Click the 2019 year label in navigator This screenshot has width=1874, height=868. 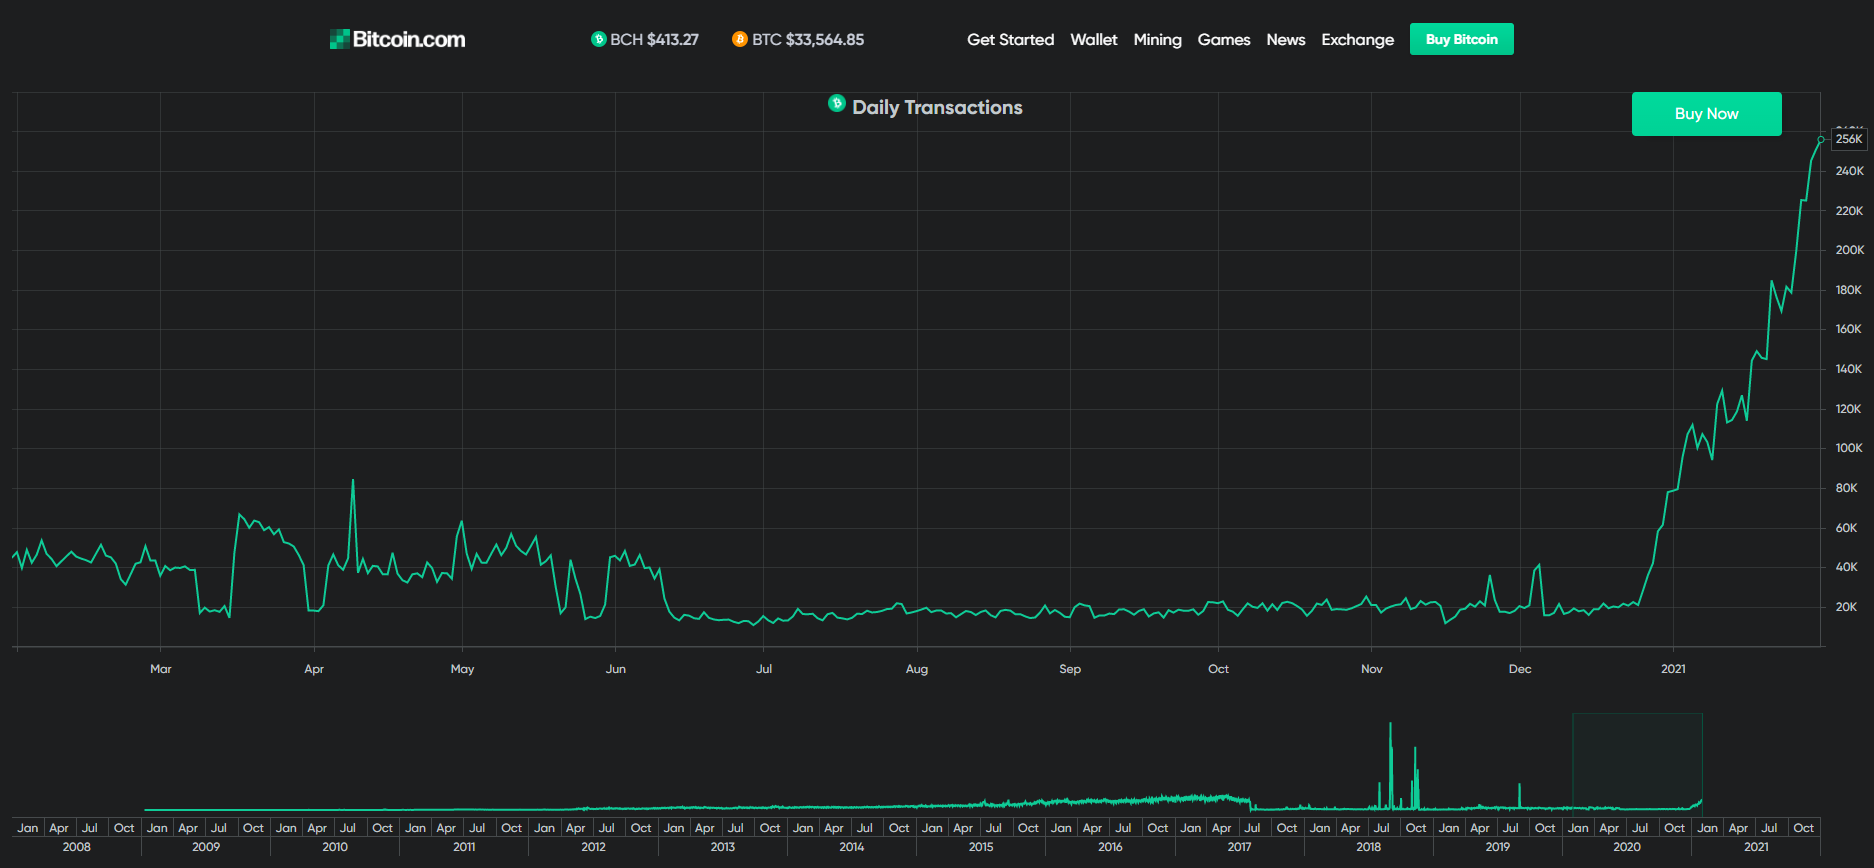tap(1498, 847)
